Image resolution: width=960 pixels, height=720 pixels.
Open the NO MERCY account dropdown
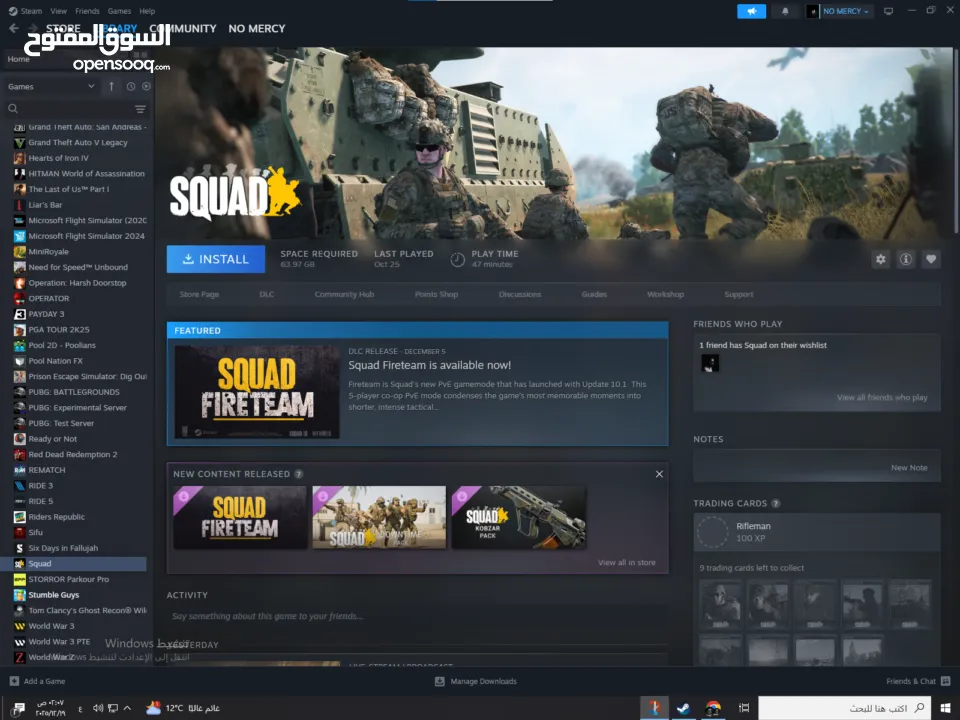[840, 11]
